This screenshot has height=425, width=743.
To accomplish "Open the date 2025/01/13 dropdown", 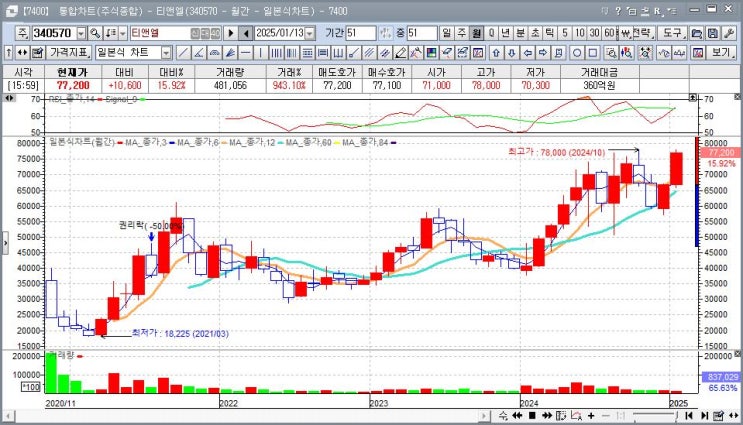I will 310,33.
